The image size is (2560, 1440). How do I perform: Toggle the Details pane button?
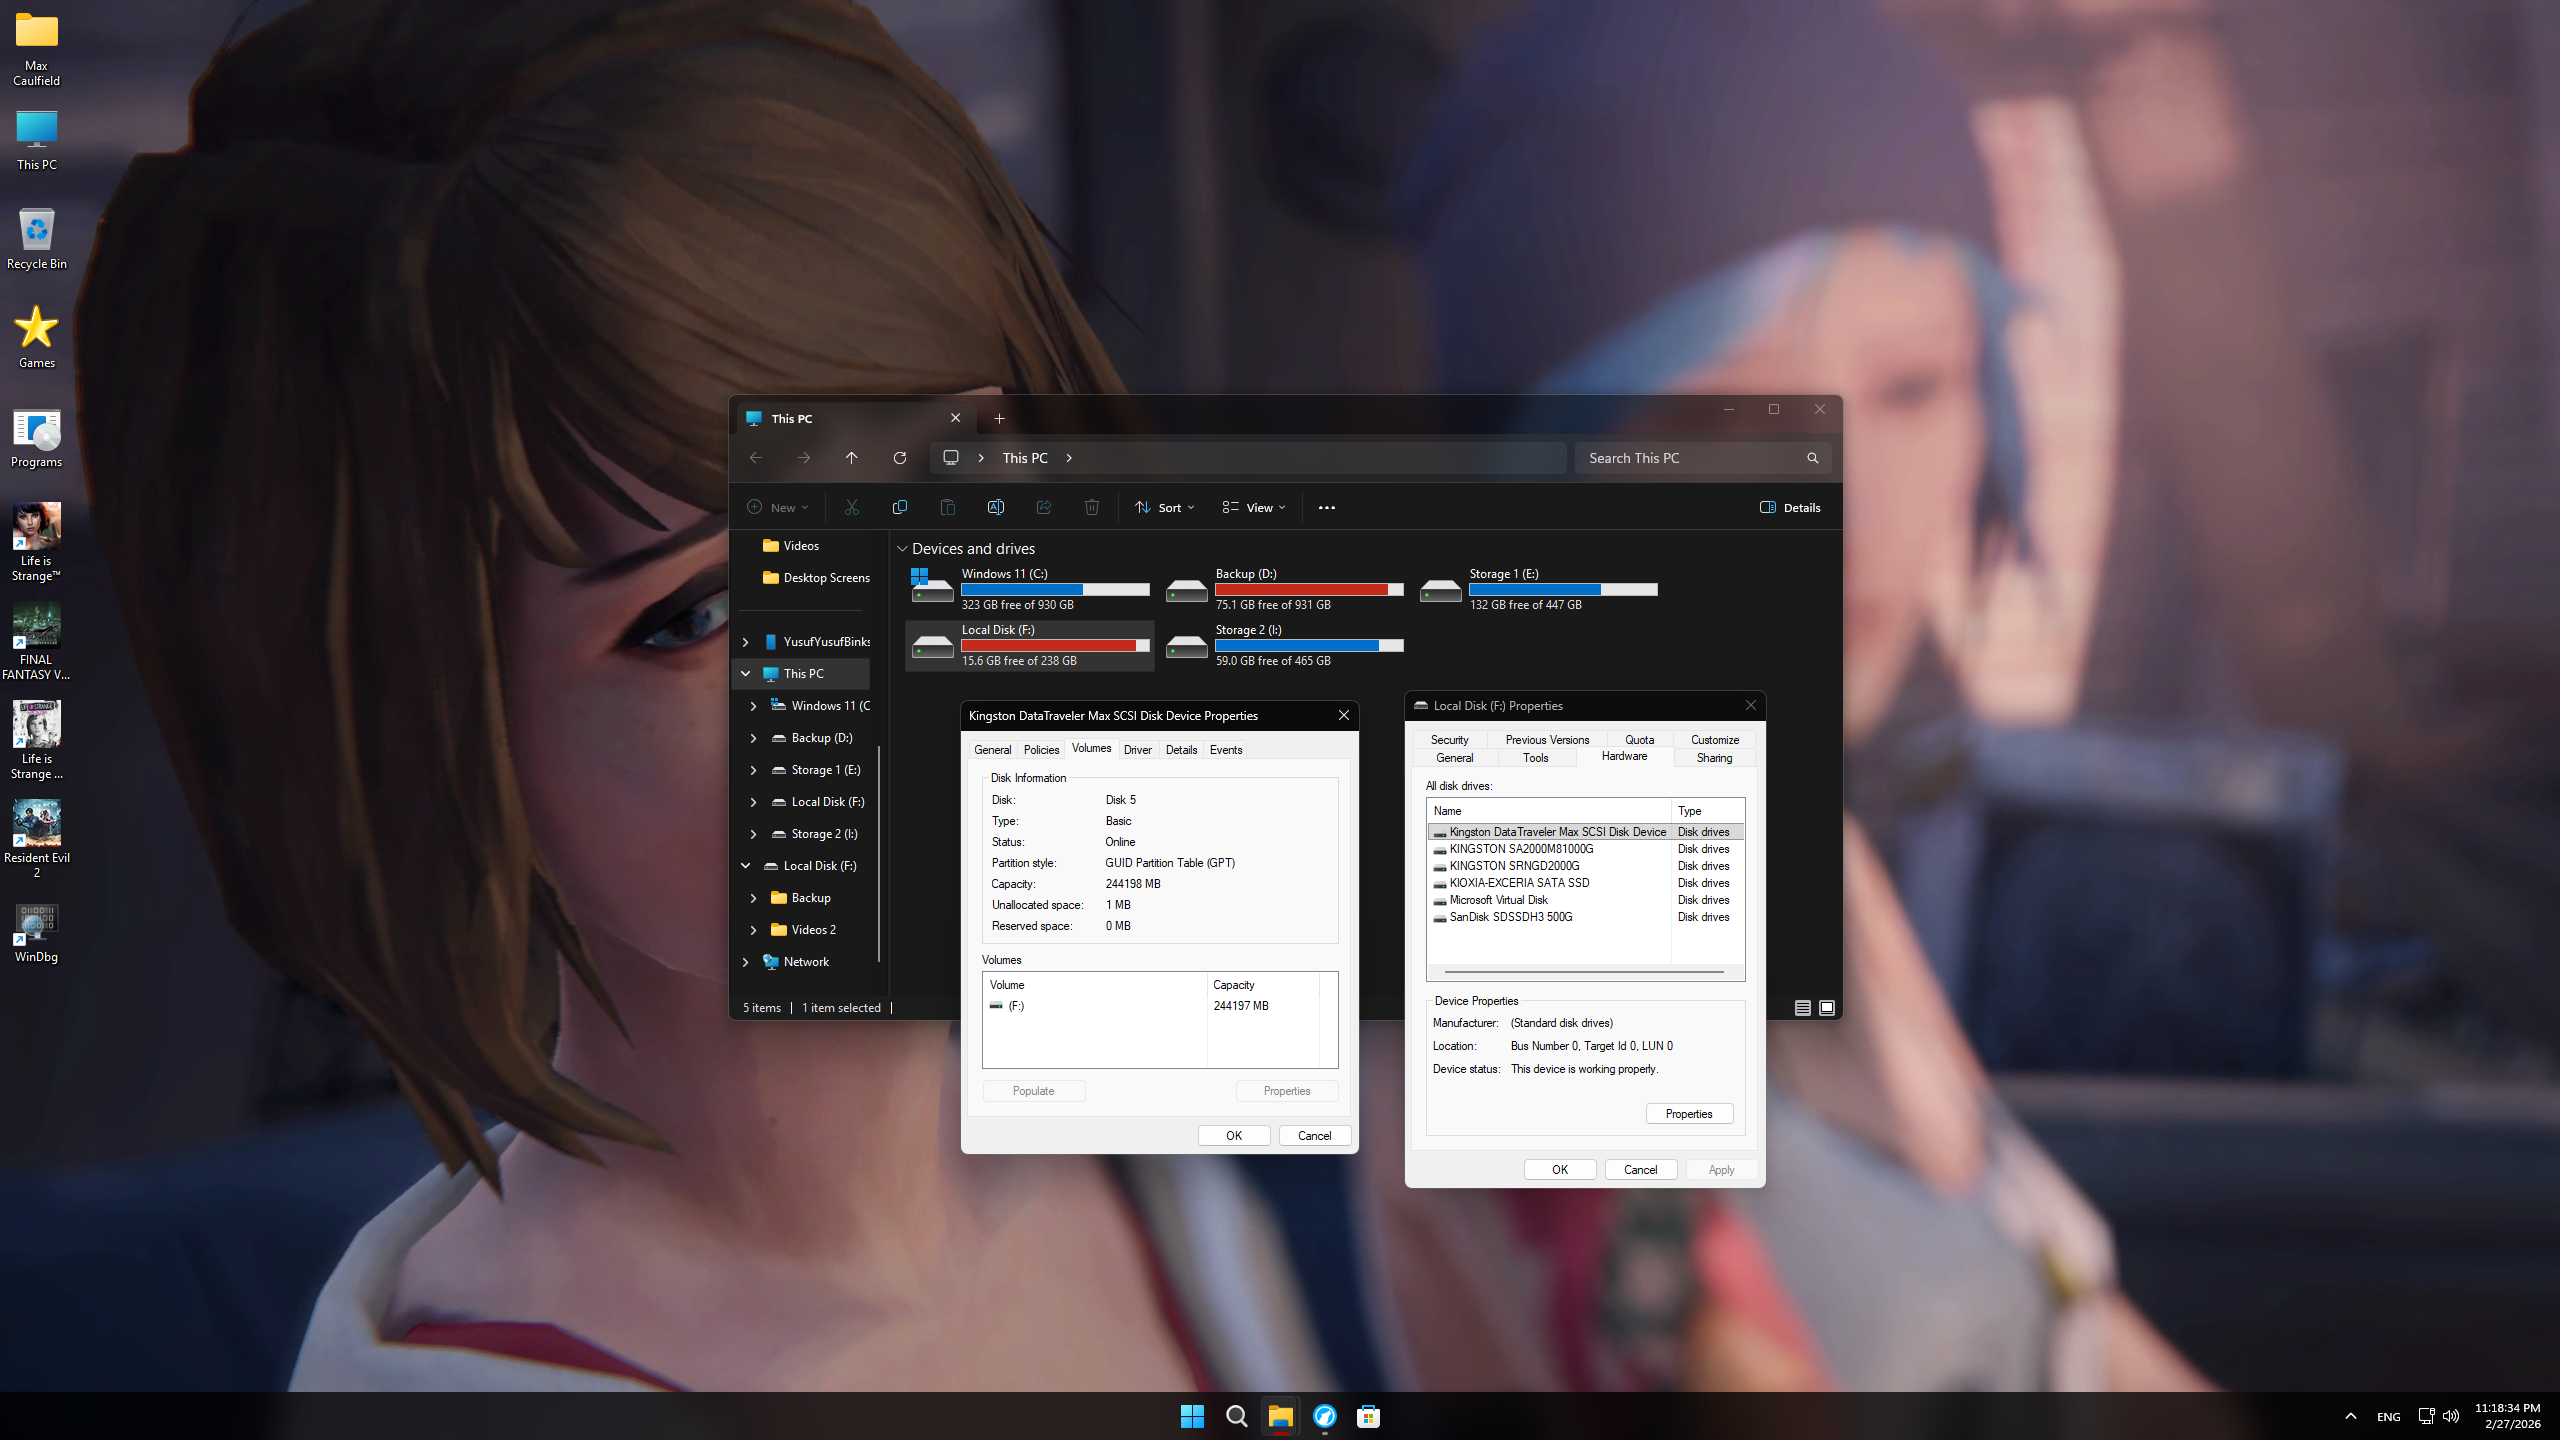[x=1790, y=508]
